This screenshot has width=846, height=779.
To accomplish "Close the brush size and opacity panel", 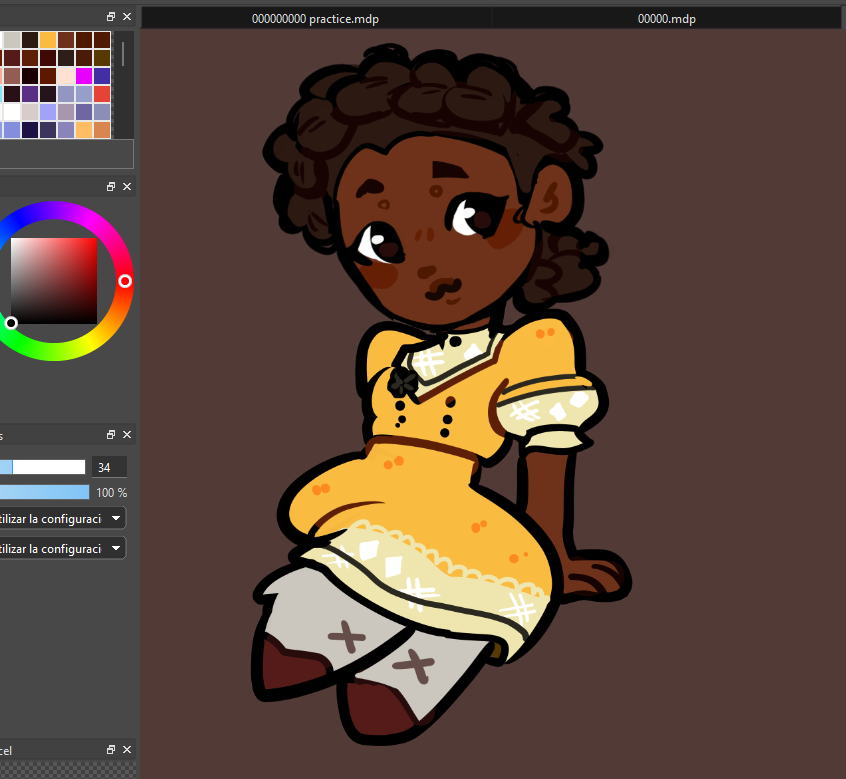I will coord(127,435).
